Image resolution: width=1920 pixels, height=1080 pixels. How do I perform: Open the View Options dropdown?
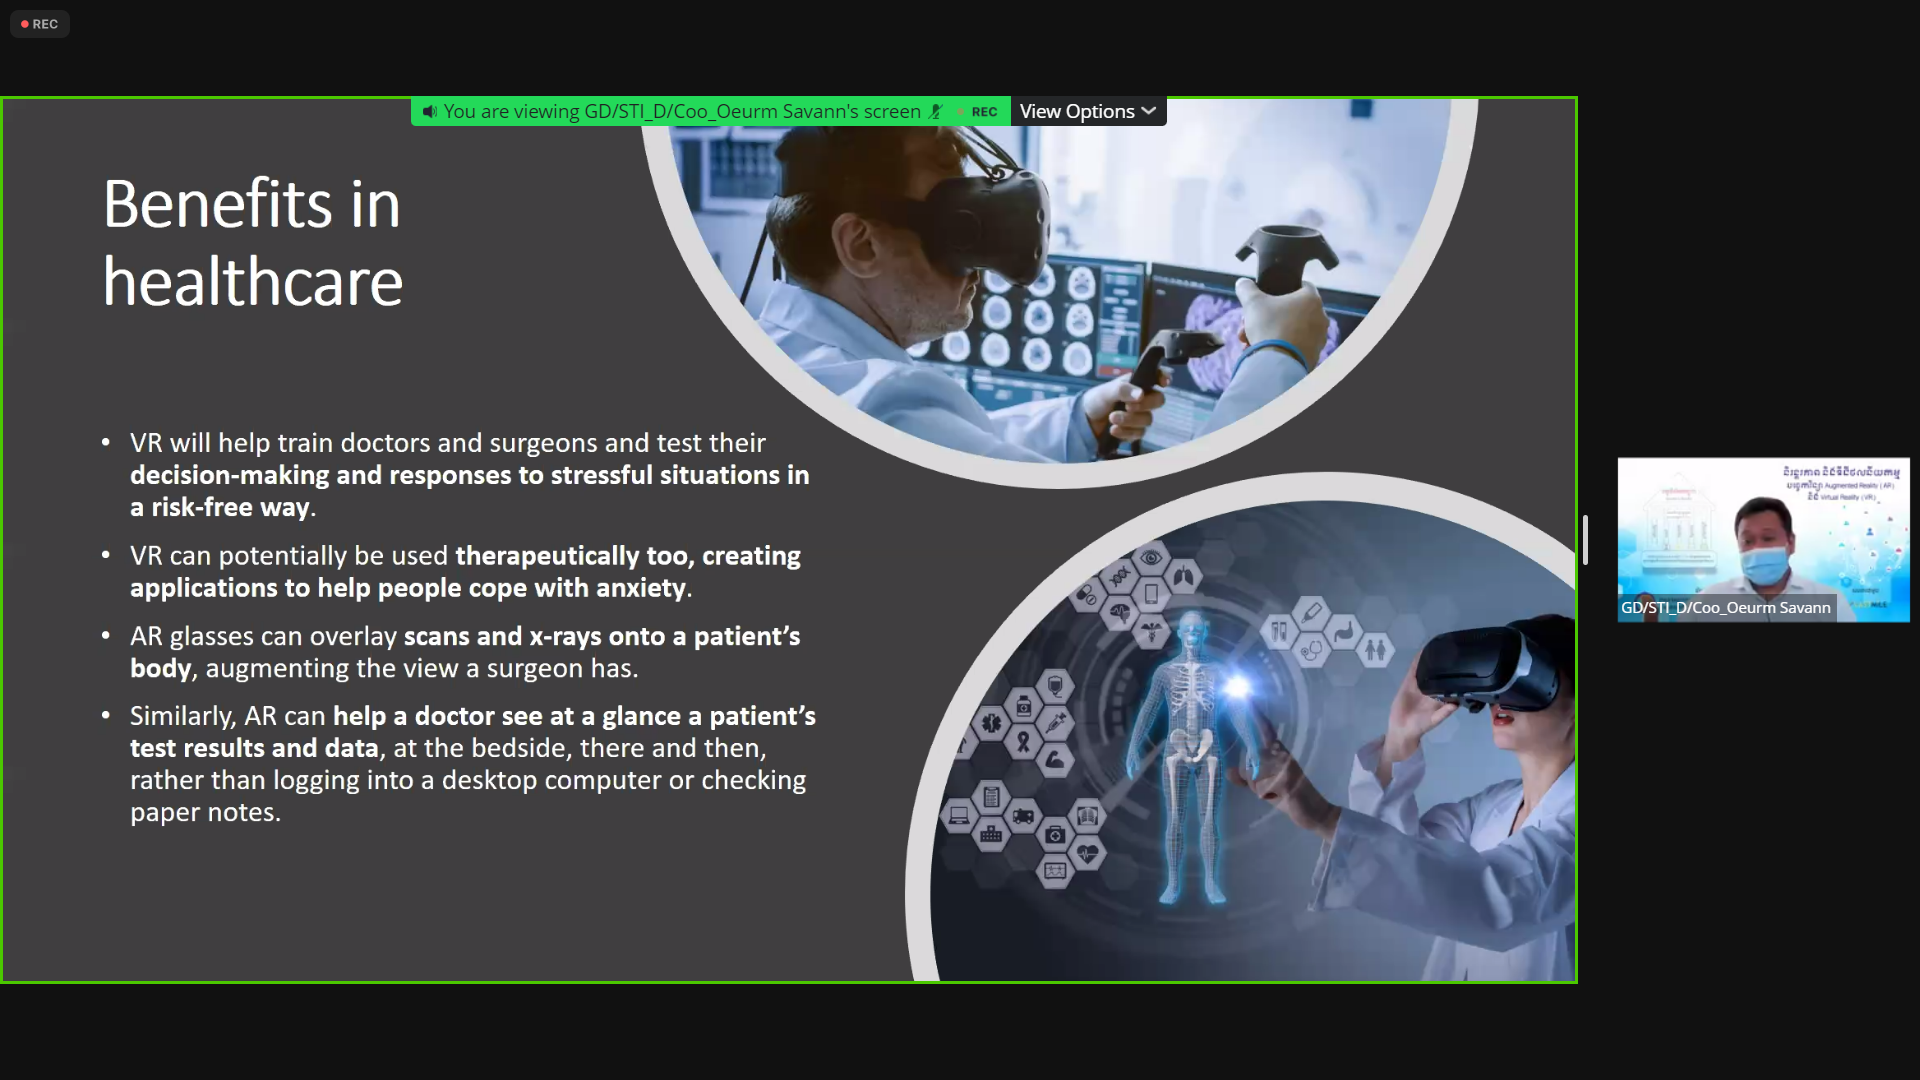click(1088, 112)
